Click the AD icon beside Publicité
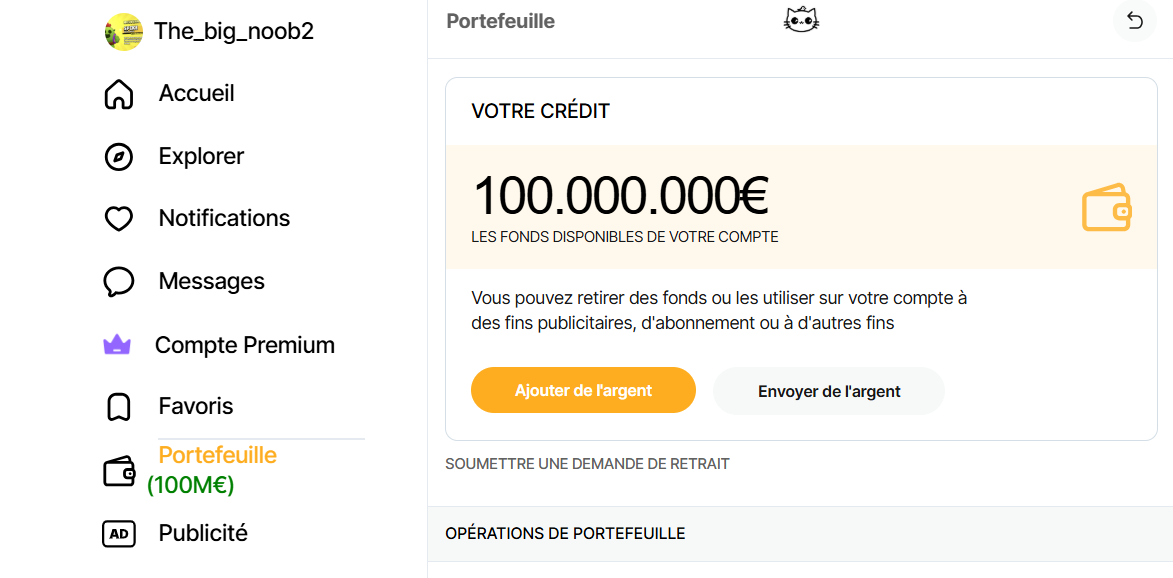The height and width of the screenshot is (578, 1173). (x=118, y=534)
